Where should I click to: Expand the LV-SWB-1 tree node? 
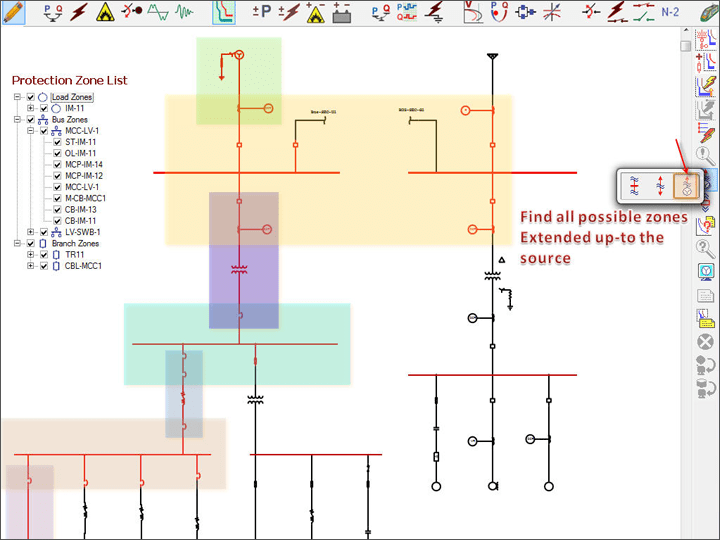(x=31, y=232)
